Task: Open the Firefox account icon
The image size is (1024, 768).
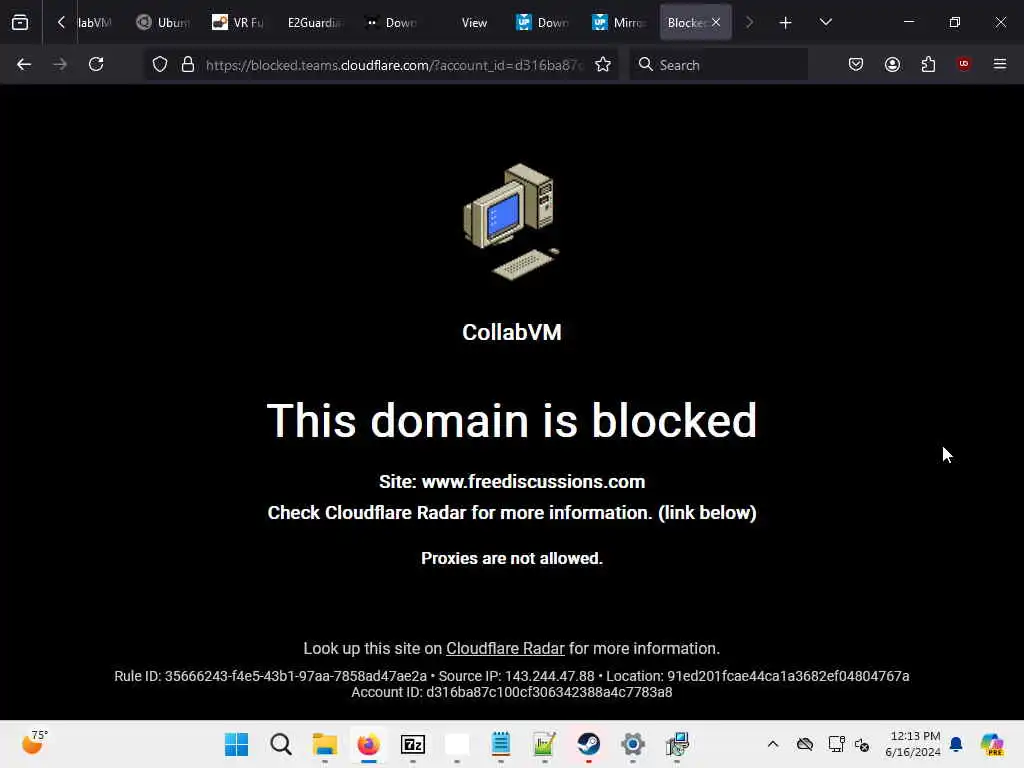Action: click(892, 64)
